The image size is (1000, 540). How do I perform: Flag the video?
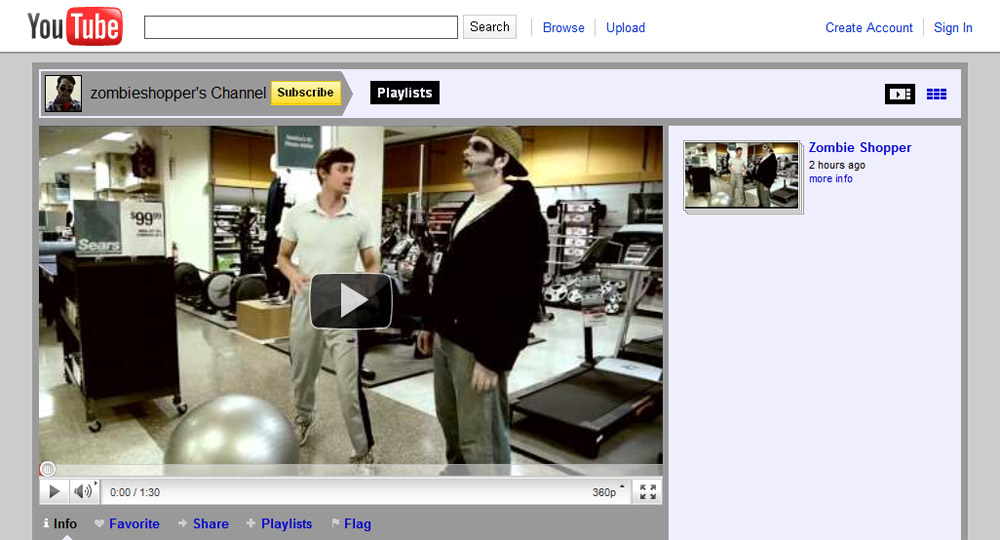pyautogui.click(x=351, y=523)
